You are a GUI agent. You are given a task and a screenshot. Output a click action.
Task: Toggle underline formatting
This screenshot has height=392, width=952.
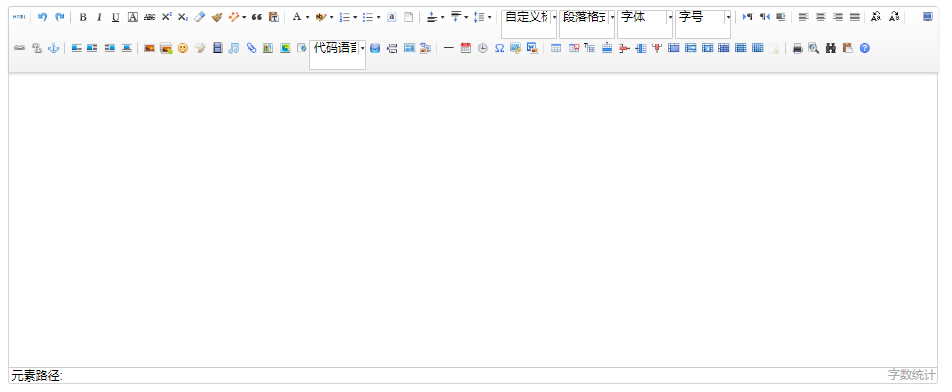click(115, 17)
